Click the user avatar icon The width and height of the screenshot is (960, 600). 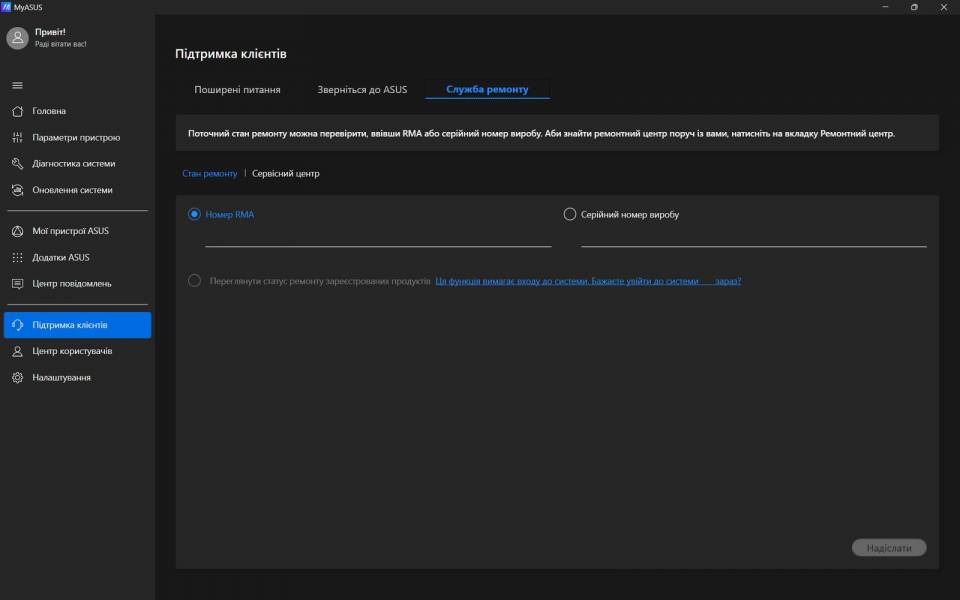pyautogui.click(x=17, y=38)
